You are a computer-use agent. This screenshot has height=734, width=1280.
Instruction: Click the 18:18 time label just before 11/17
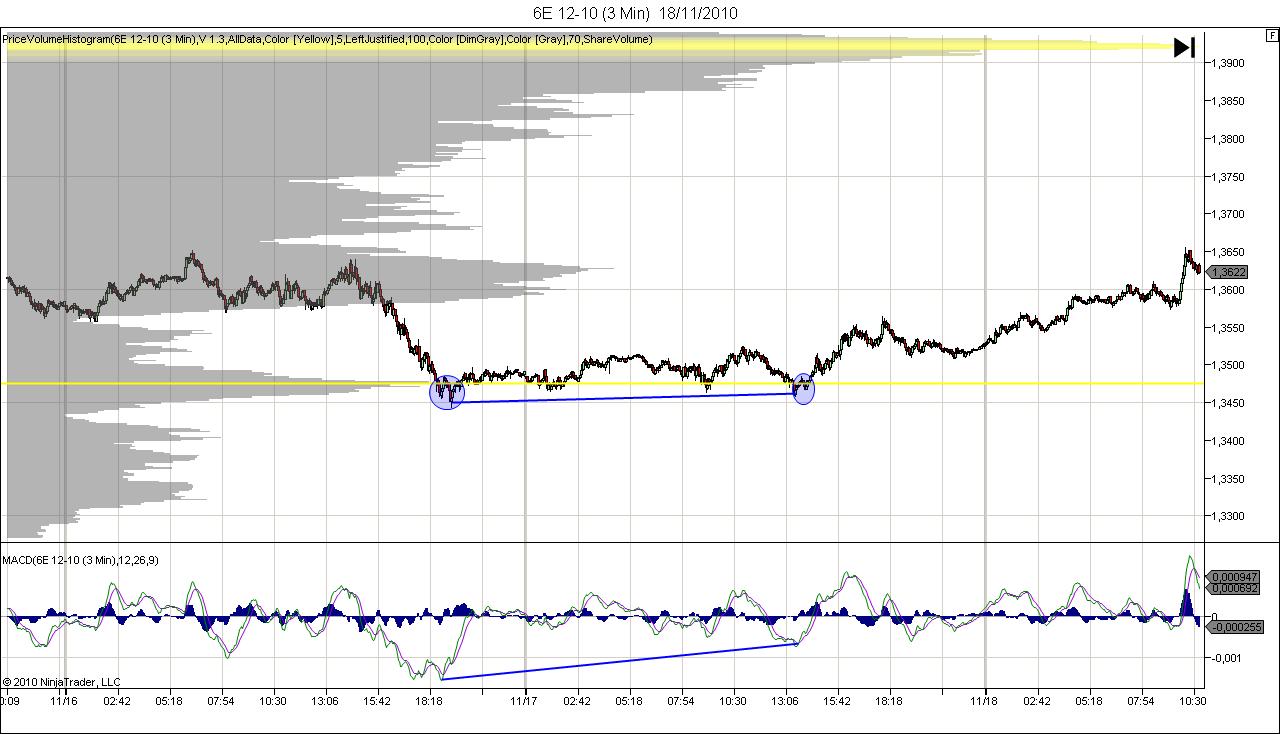(429, 701)
